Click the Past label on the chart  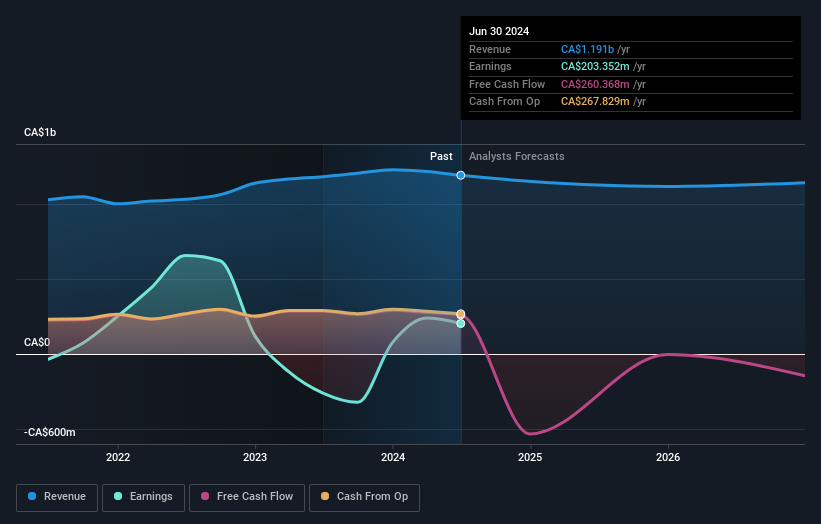click(x=441, y=156)
